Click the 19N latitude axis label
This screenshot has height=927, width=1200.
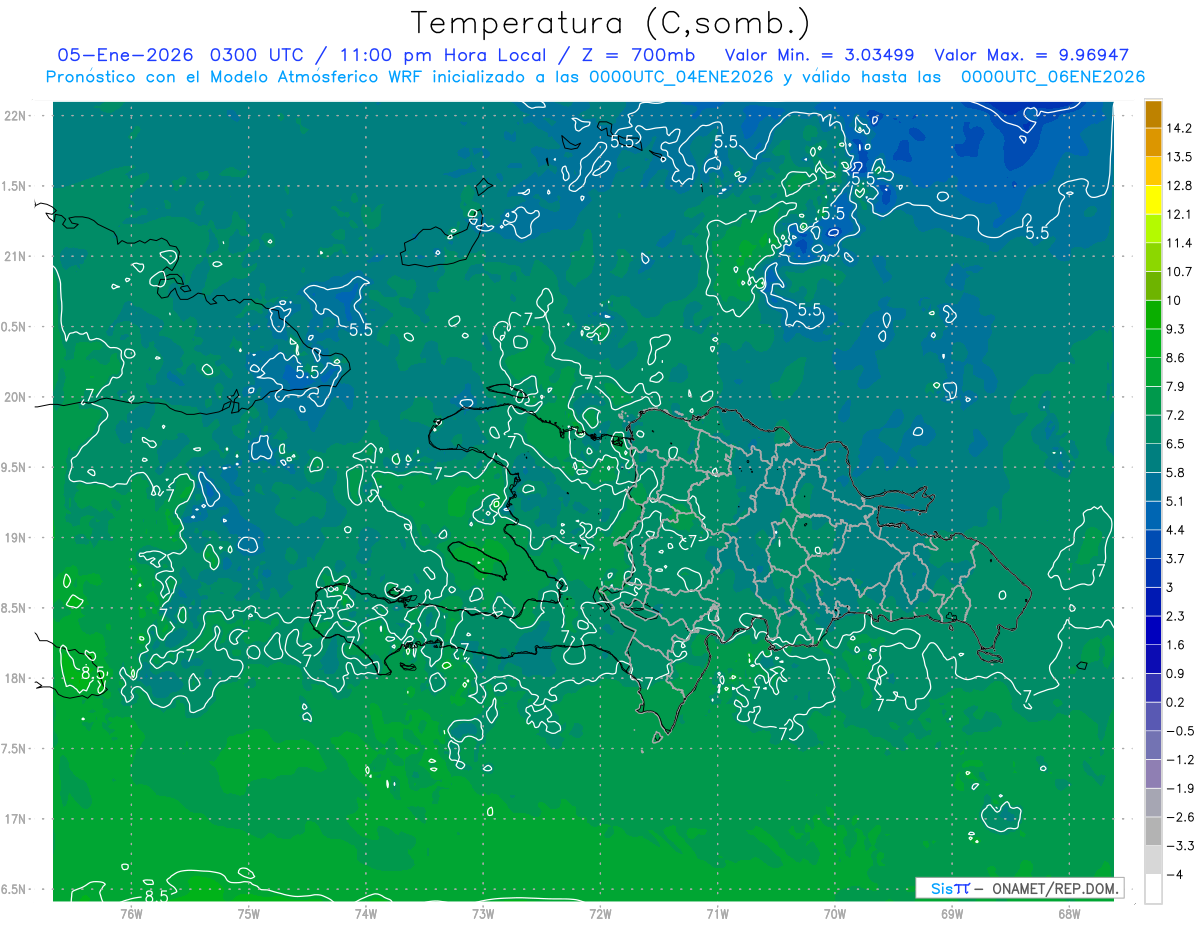pyautogui.click(x=15, y=538)
